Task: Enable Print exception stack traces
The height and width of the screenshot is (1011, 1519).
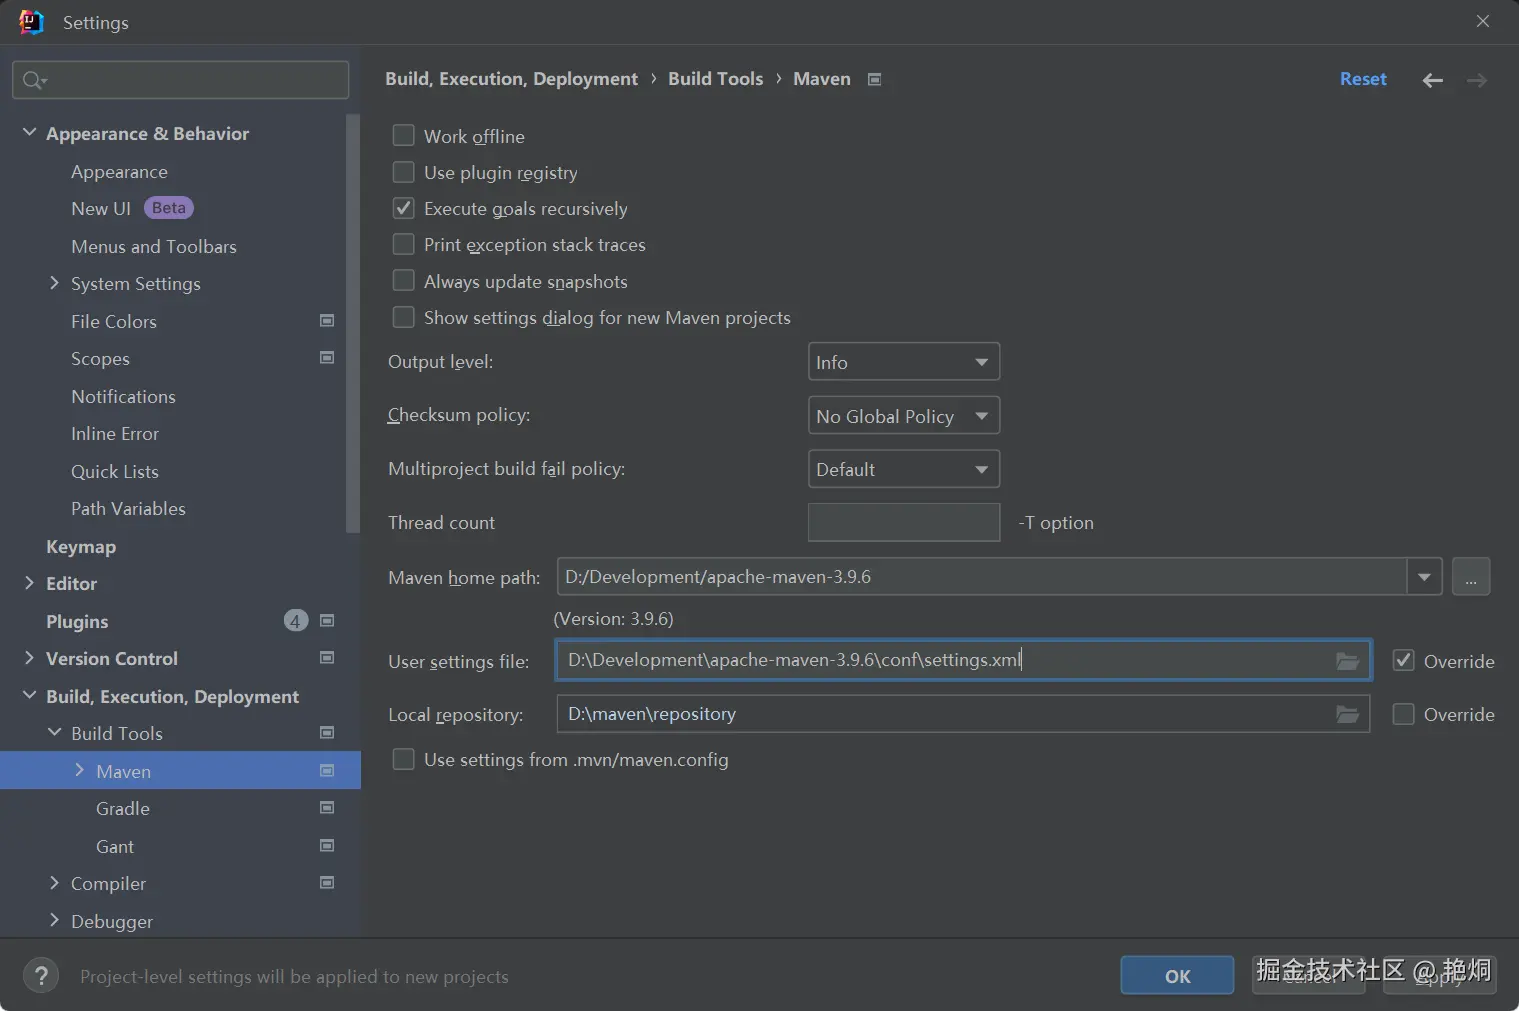Action: point(404,244)
